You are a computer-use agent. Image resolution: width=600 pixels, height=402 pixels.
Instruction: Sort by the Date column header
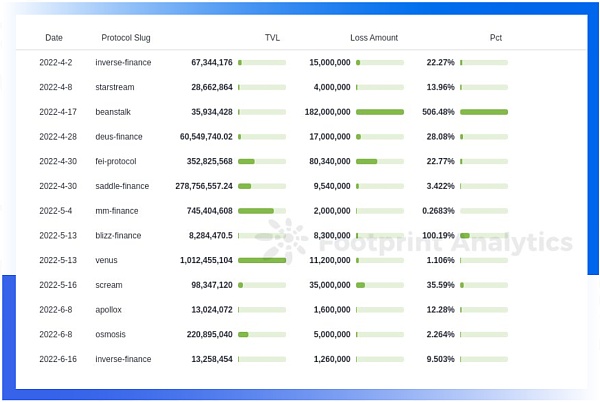[54, 37]
